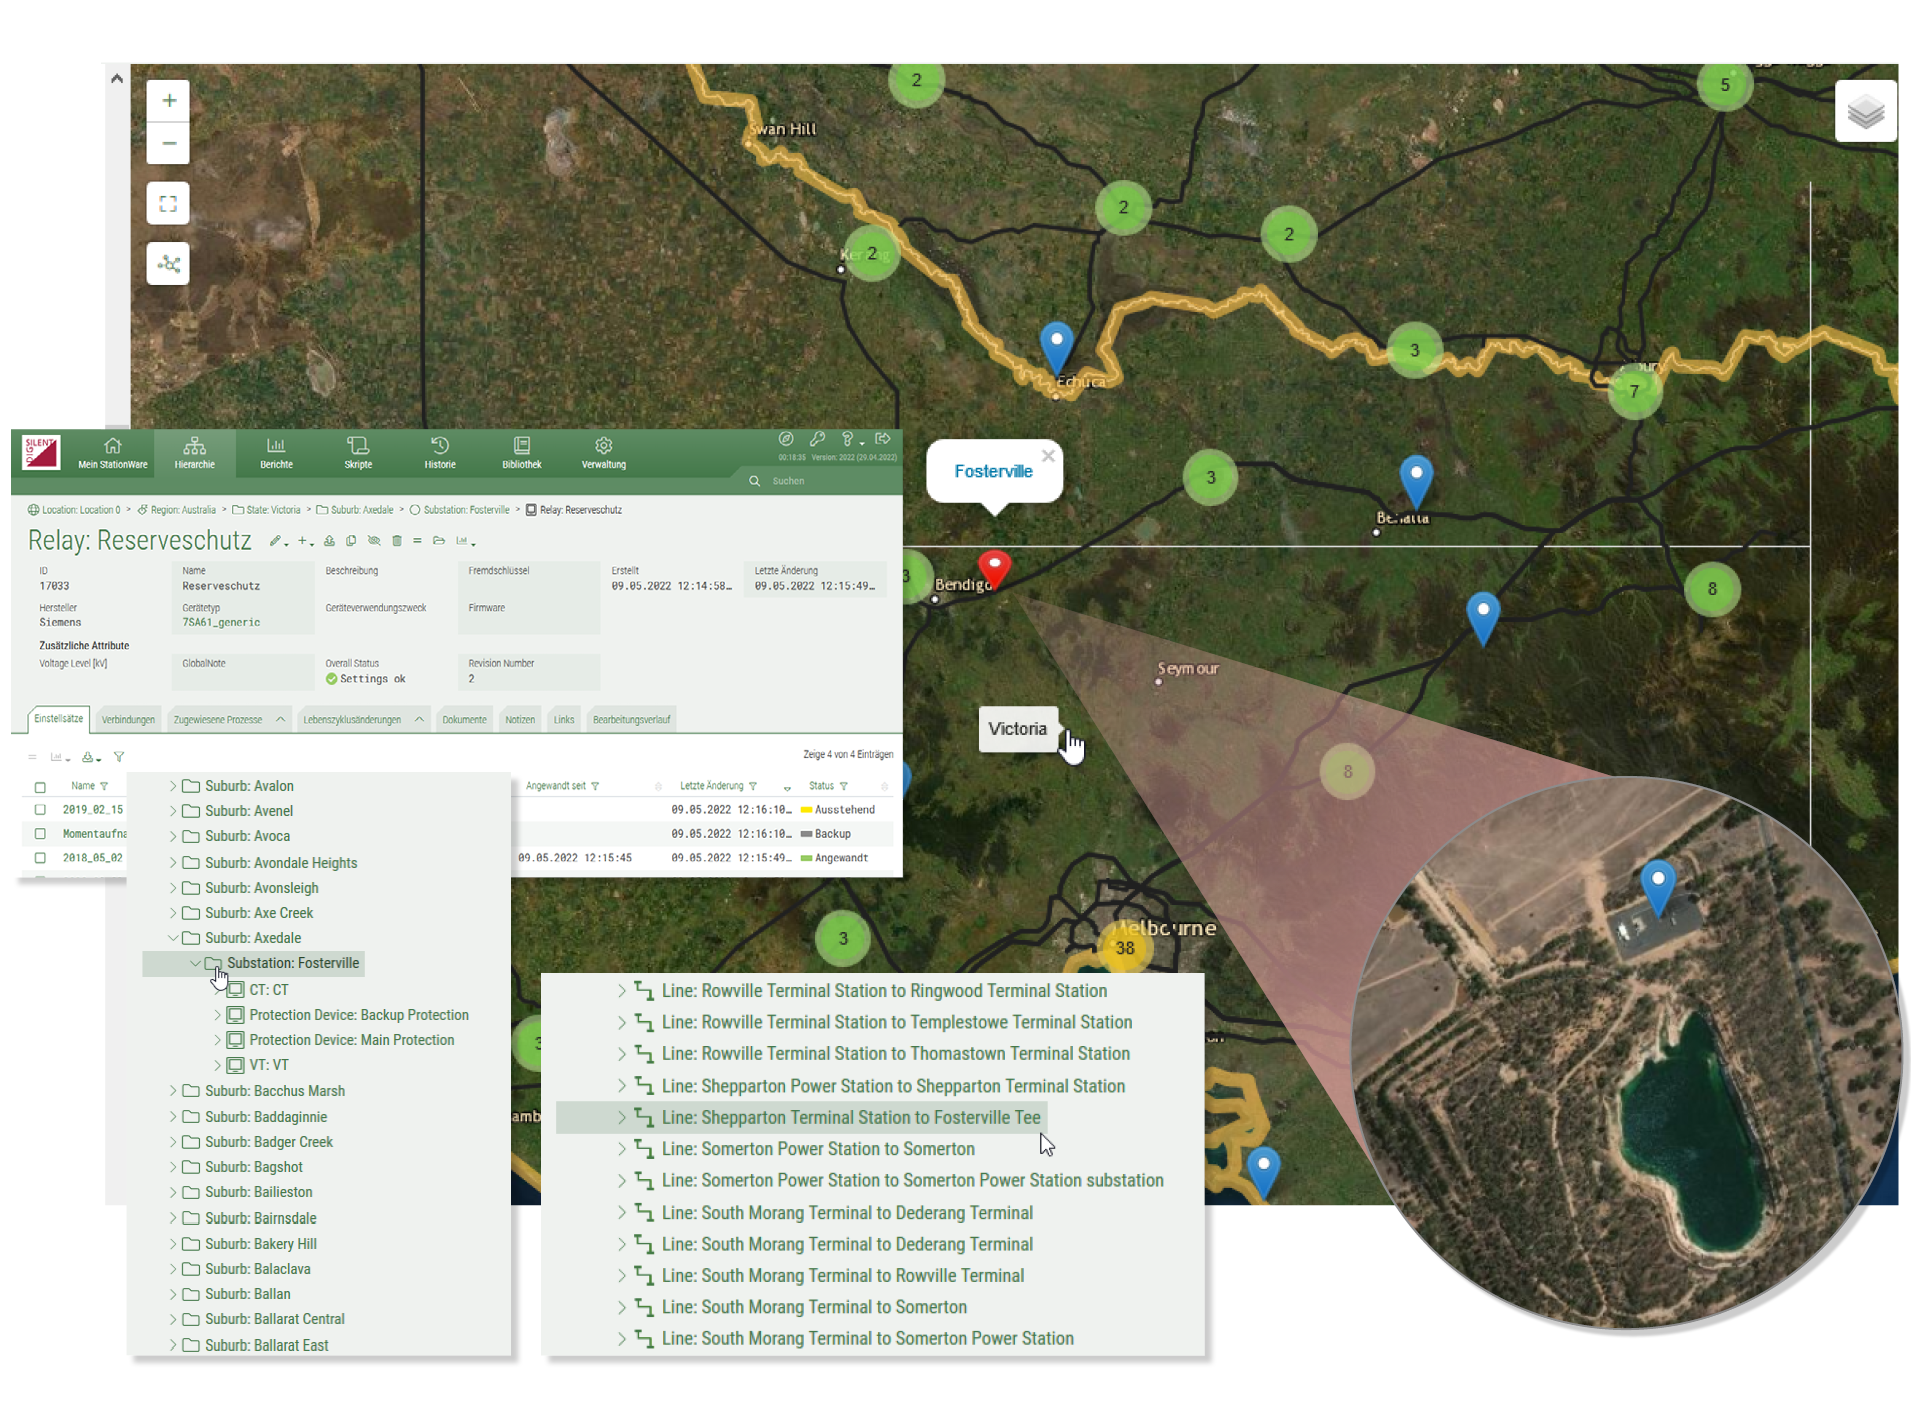Screen dimensions: 1911x1415
Task: Open the Dokumente tab
Action: tap(464, 720)
